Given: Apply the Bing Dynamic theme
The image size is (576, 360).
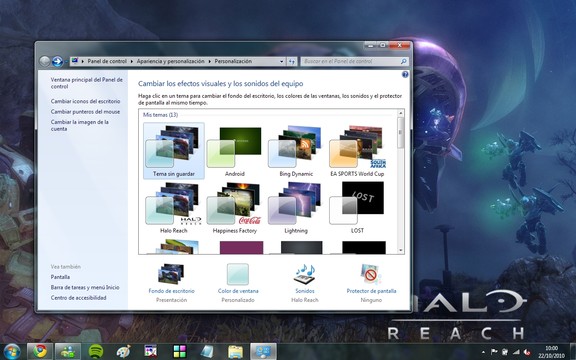Looking at the screenshot, I should click(296, 151).
